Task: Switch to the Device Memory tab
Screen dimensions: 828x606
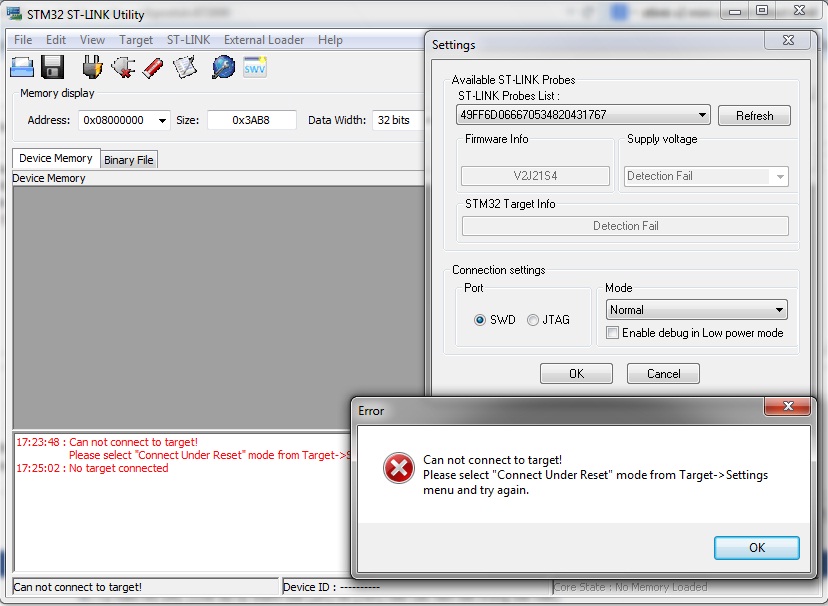Action: 56,158
